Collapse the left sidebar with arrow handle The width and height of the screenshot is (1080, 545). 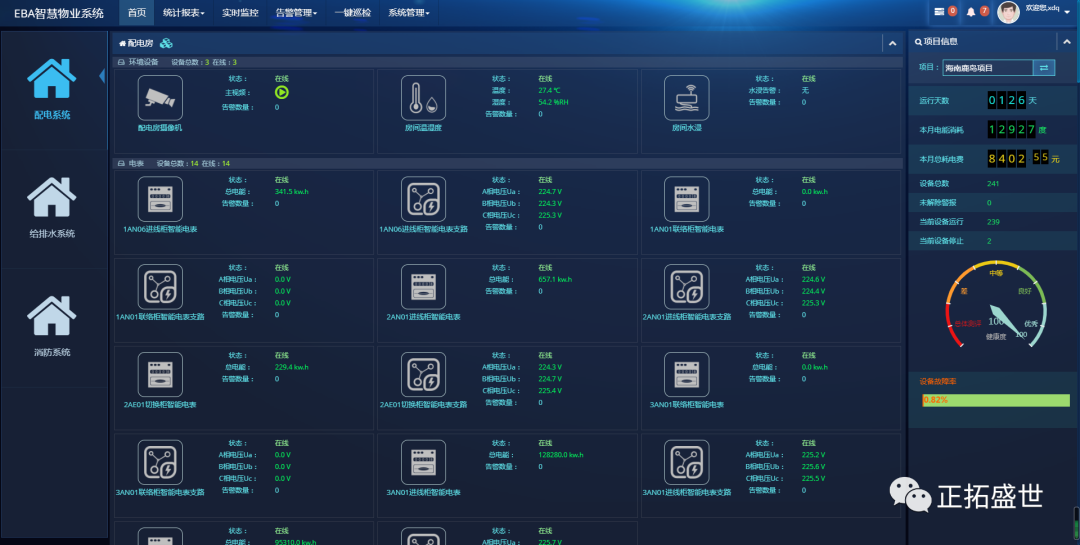(x=102, y=76)
